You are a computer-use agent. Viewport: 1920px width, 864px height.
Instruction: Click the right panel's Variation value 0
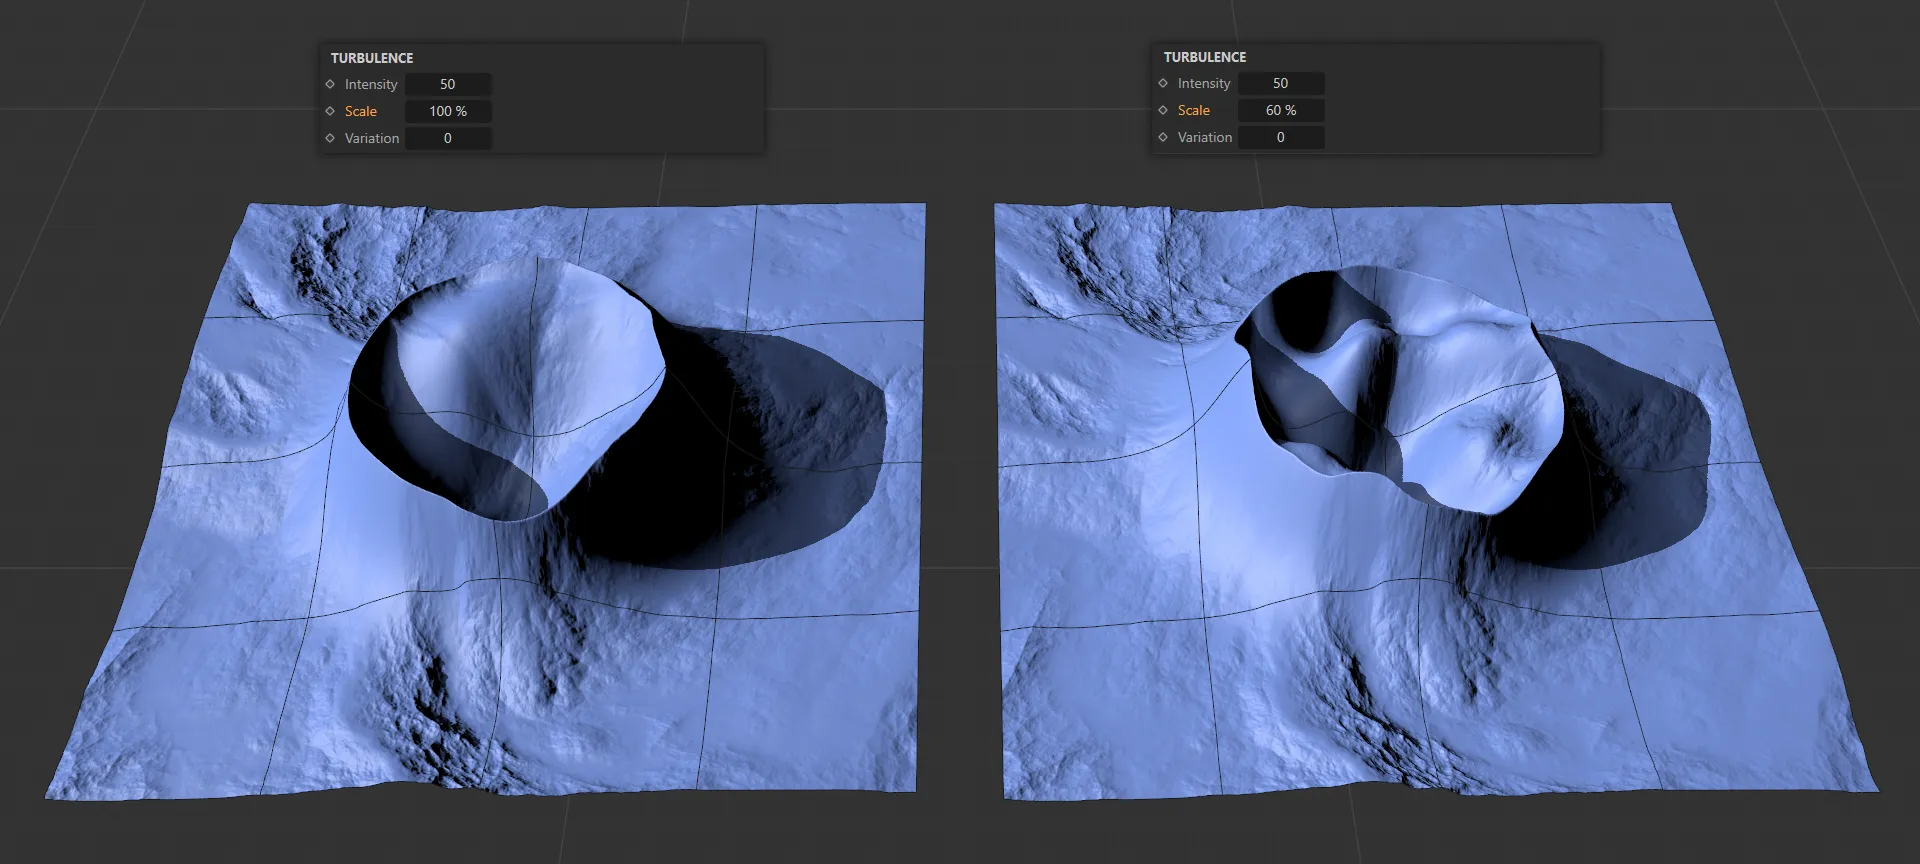point(1280,137)
